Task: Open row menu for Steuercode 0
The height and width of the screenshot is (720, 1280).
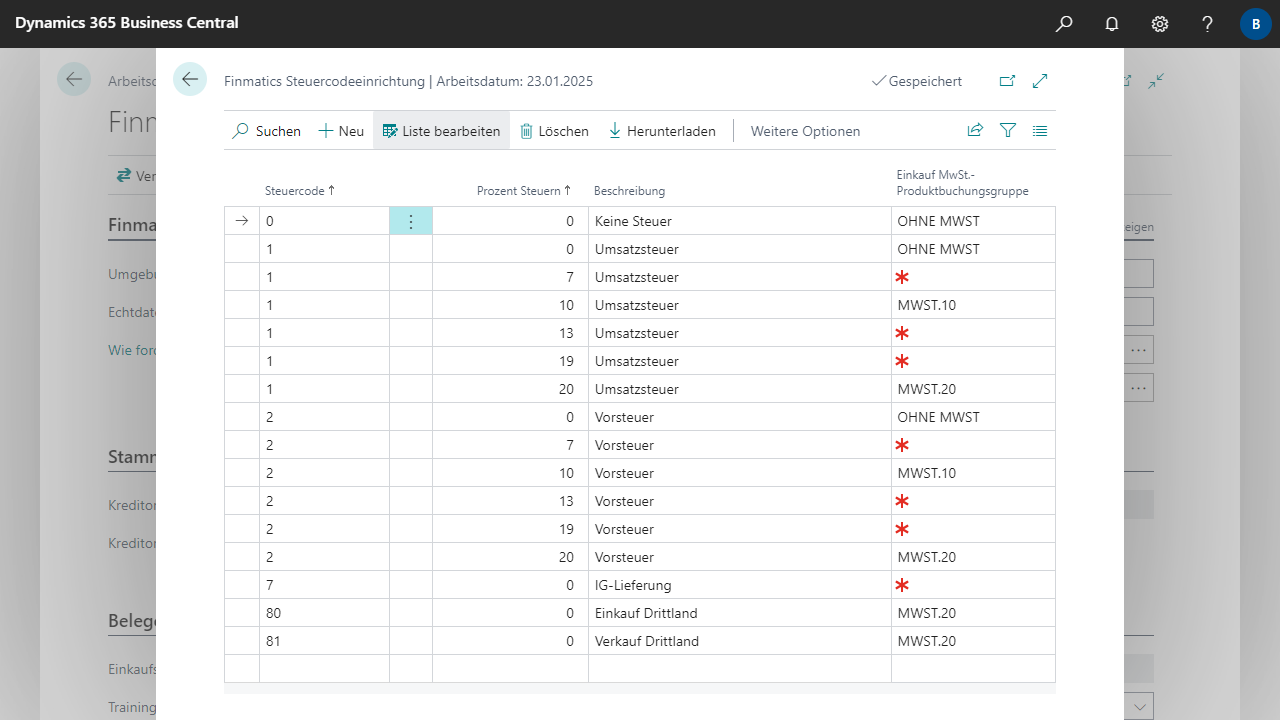Action: (410, 221)
